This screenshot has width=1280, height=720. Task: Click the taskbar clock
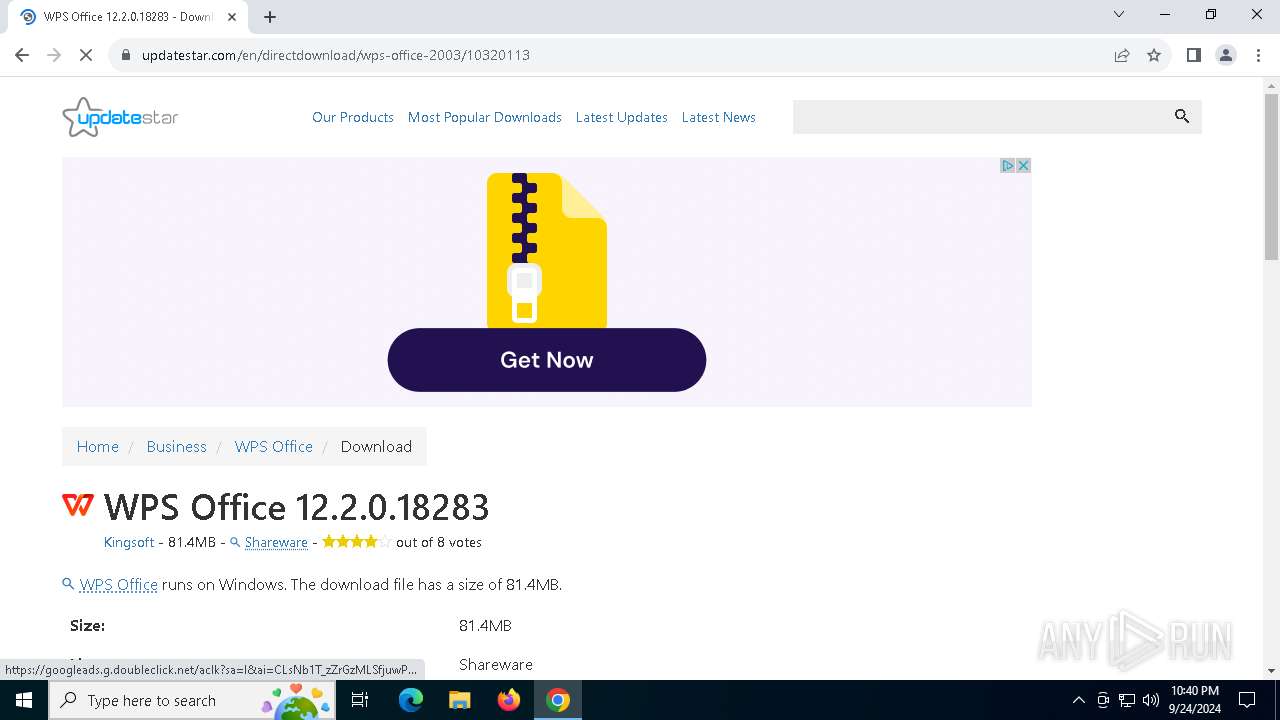(x=1195, y=700)
